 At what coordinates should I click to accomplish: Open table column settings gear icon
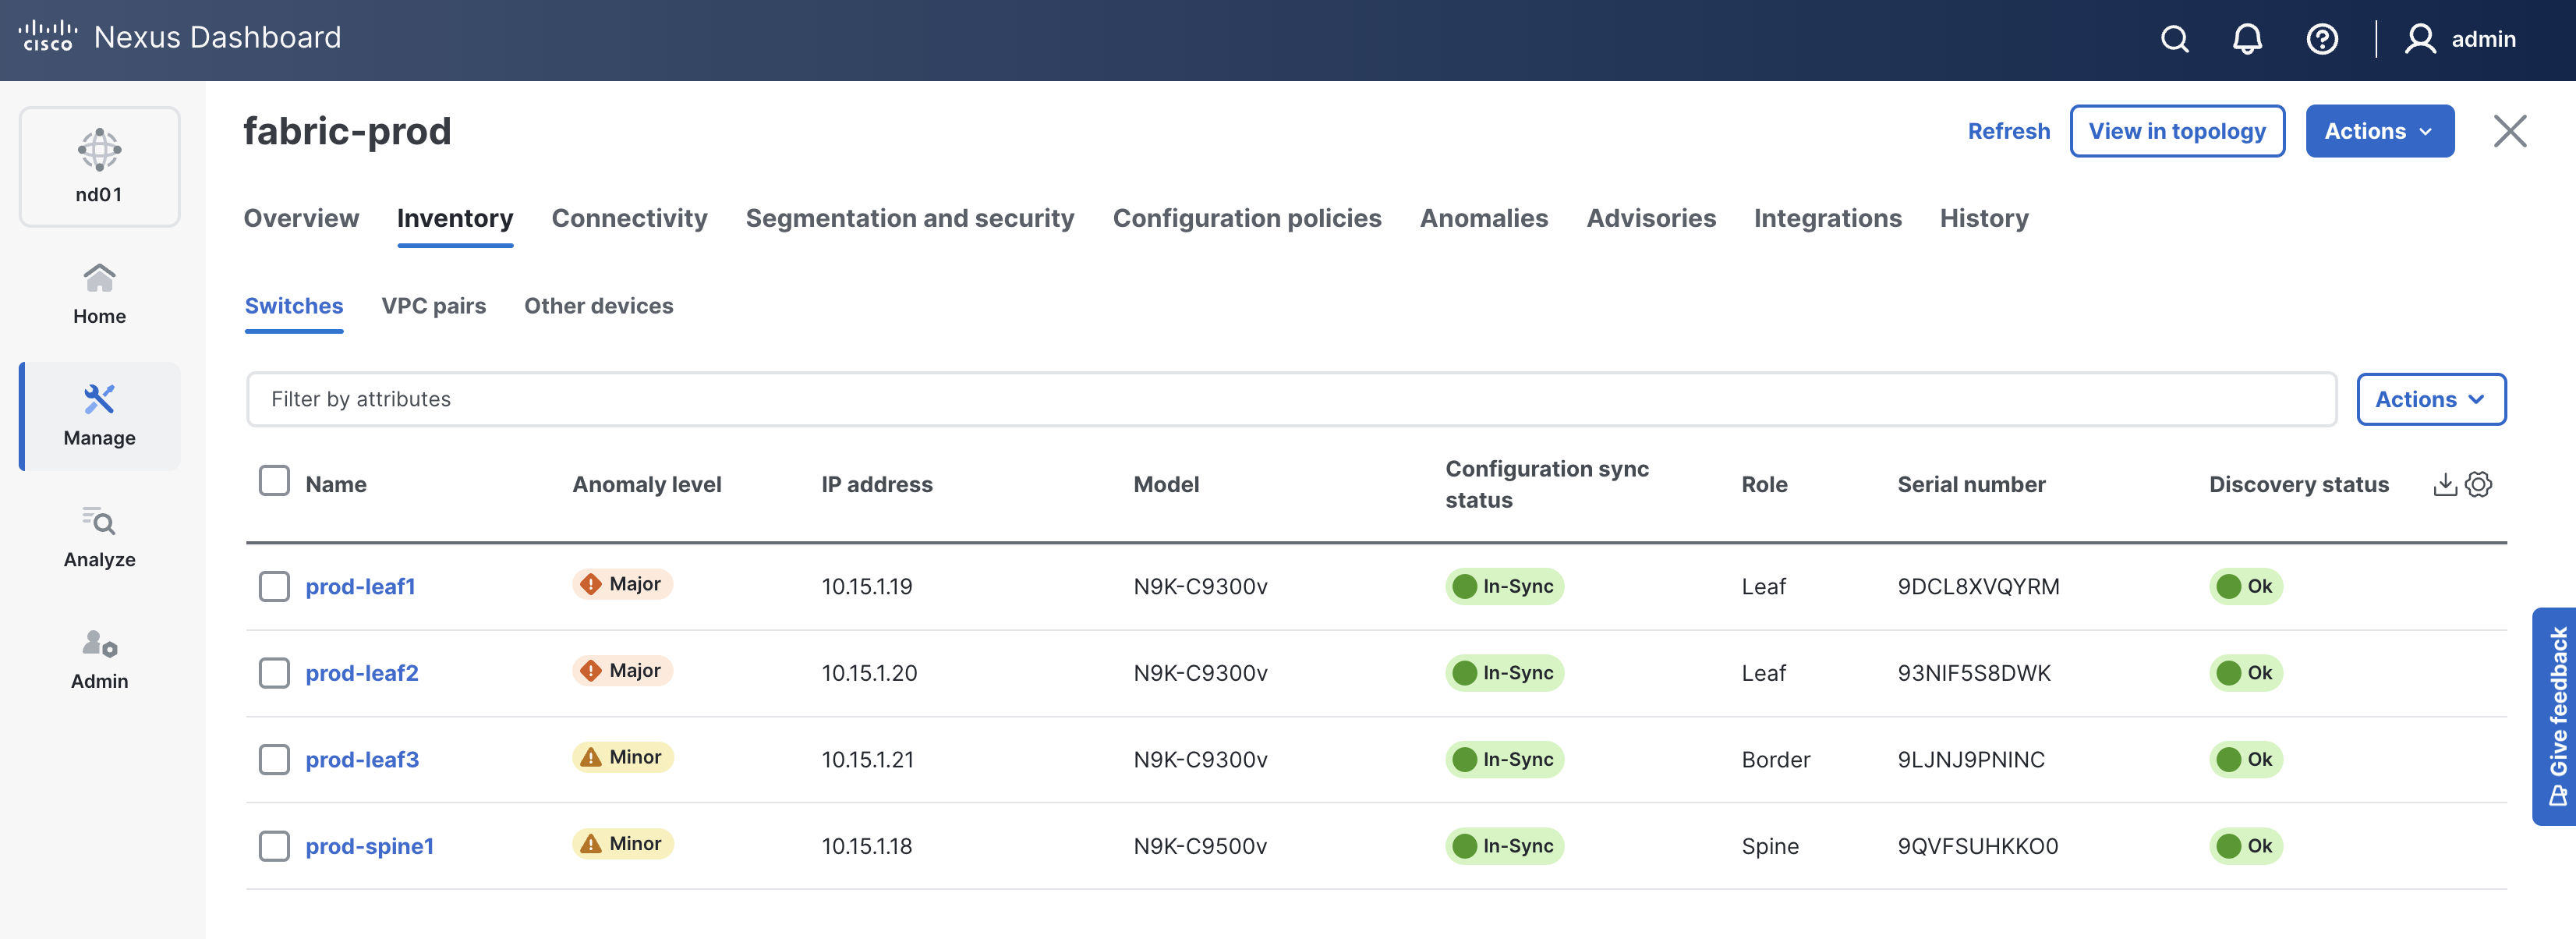tap(2478, 484)
